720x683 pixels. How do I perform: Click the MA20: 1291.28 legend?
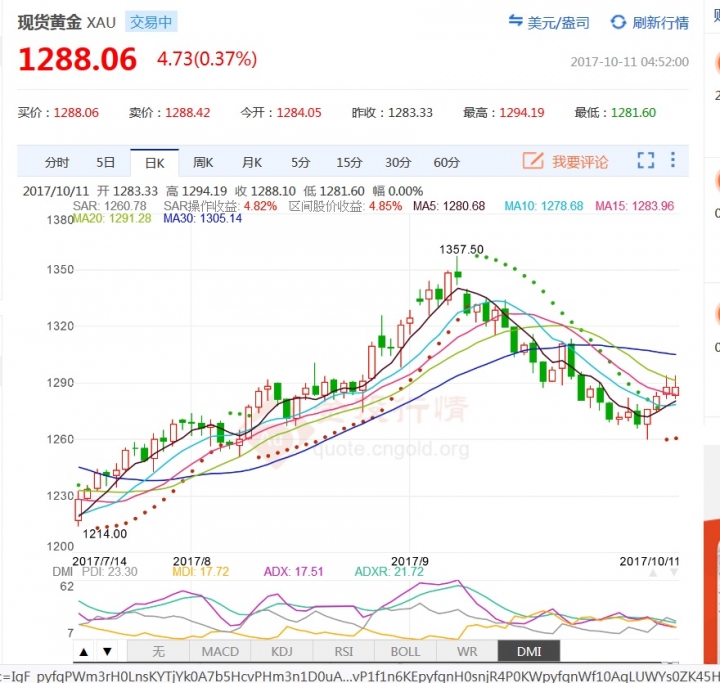112,218
